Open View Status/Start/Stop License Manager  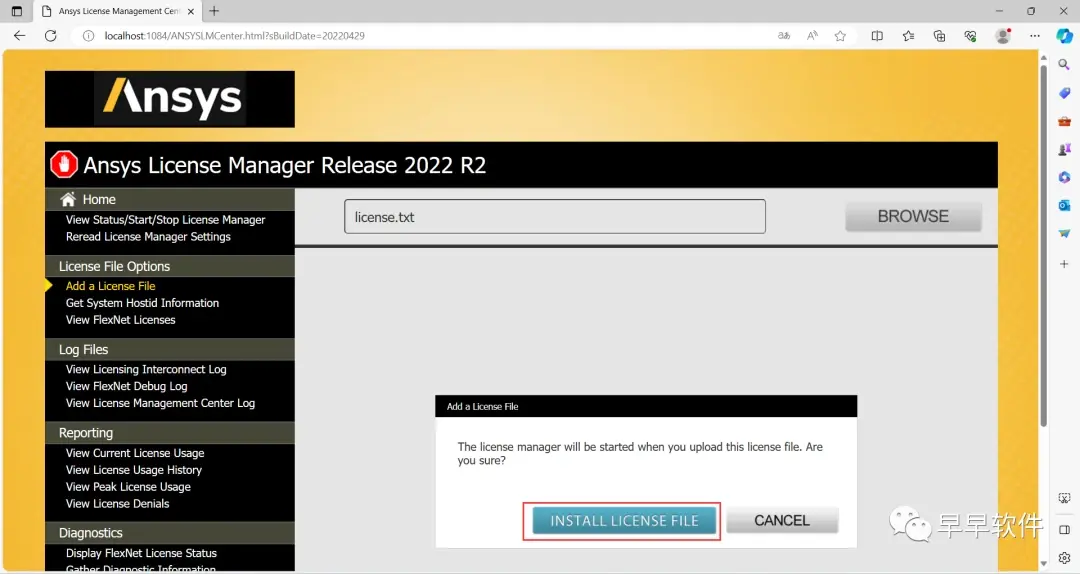(165, 220)
